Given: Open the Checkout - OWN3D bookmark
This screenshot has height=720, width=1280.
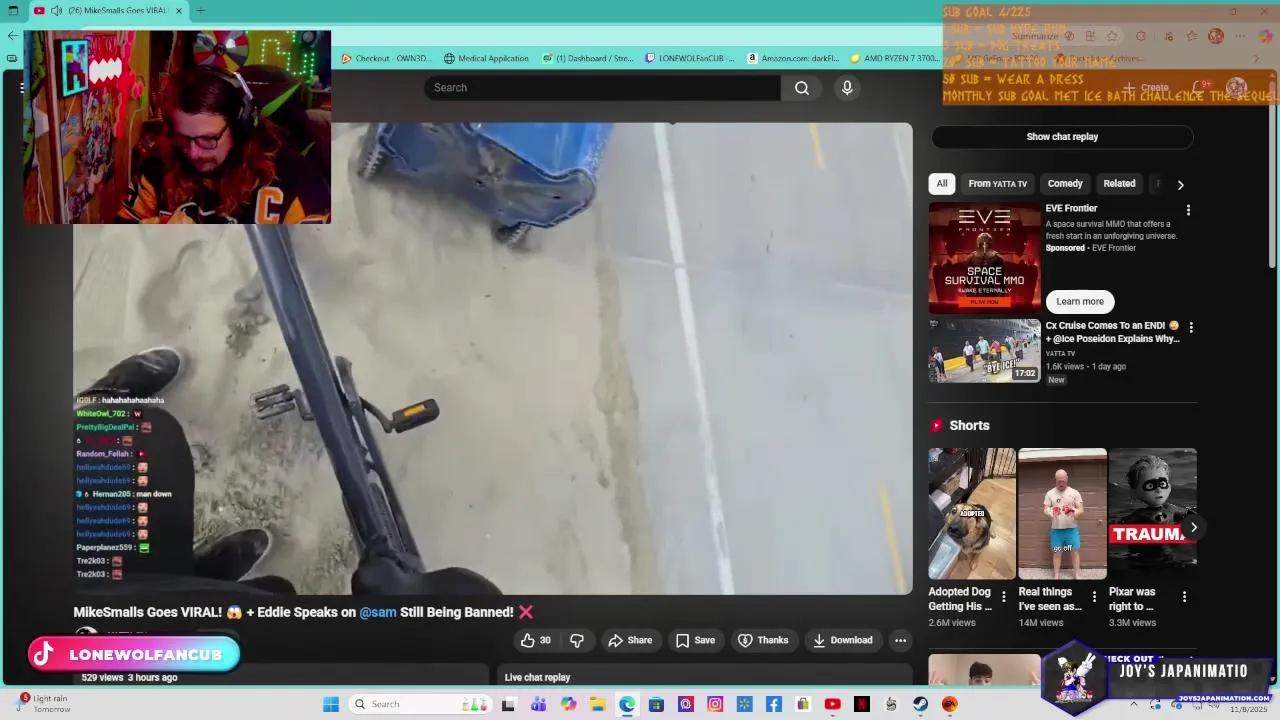Looking at the screenshot, I should click(x=386, y=58).
